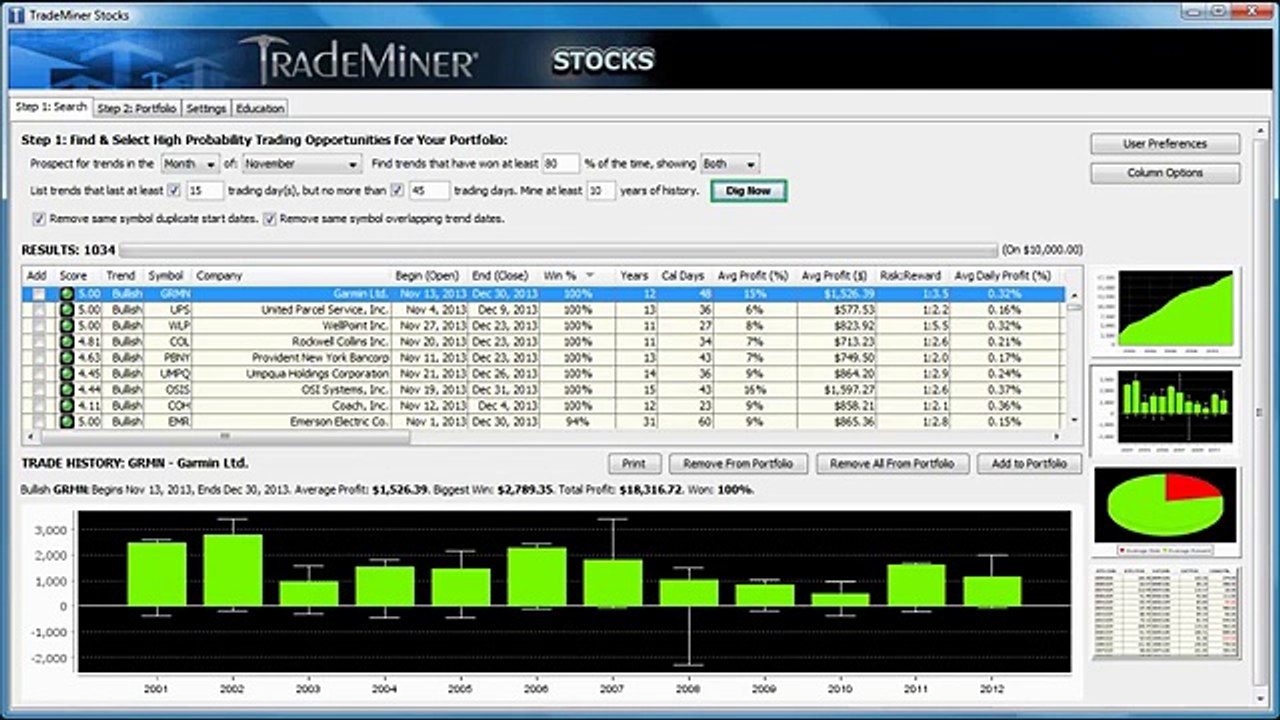Open the Both trend direction dropdown

(730, 163)
